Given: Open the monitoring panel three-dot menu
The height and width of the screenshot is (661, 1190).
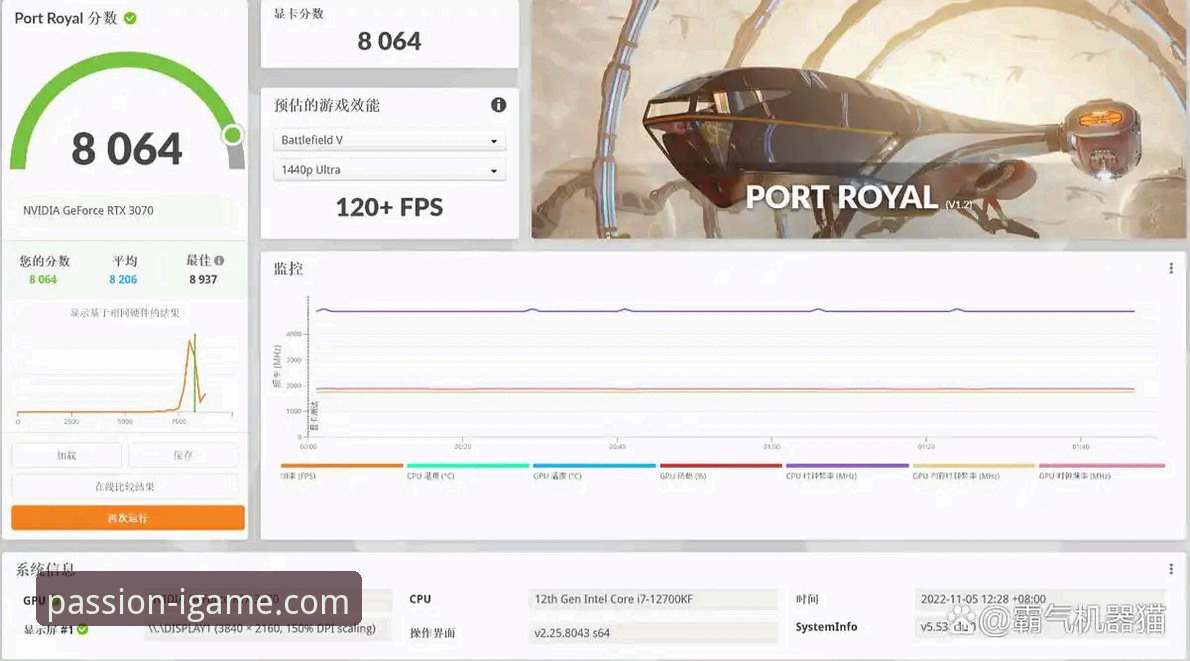Looking at the screenshot, I should click(1171, 268).
